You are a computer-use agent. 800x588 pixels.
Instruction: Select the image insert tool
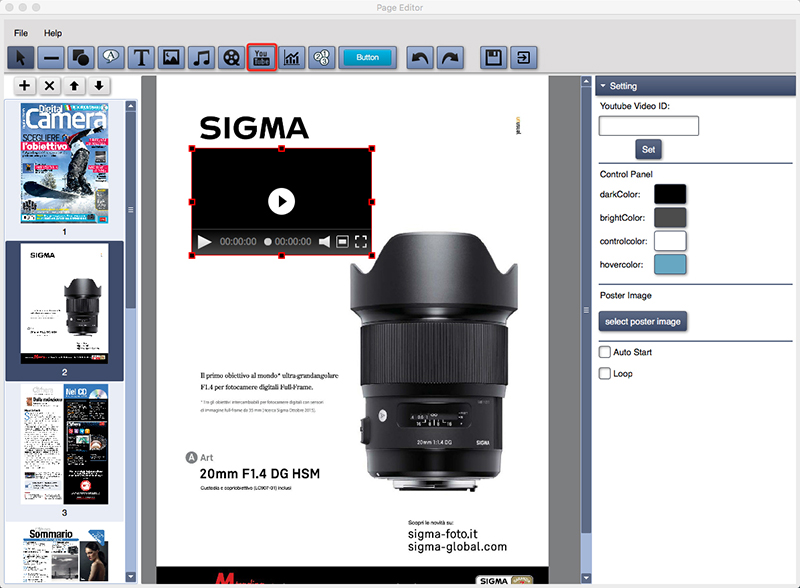tap(170, 57)
